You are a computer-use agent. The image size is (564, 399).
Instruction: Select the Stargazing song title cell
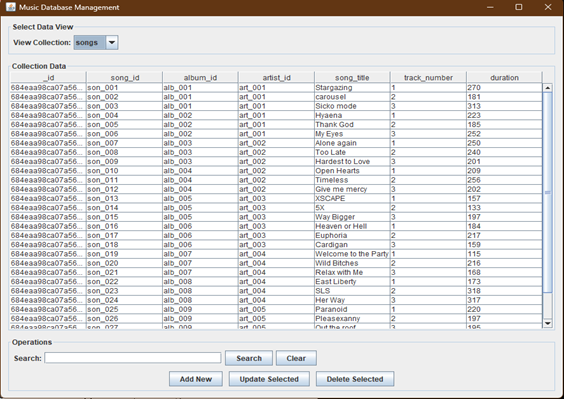pyautogui.click(x=352, y=88)
